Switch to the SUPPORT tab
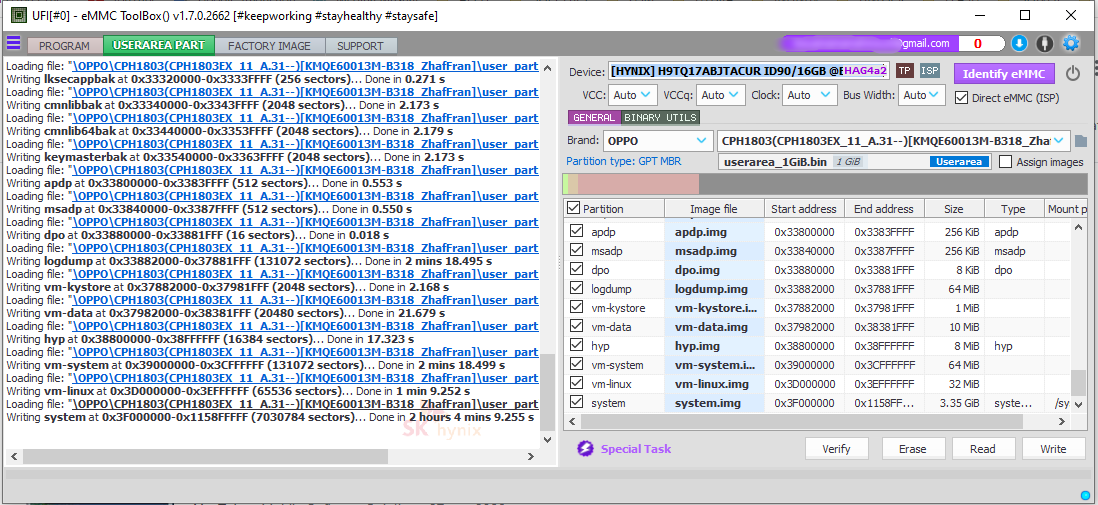Screen dimensions: 1098x505 [361, 46]
